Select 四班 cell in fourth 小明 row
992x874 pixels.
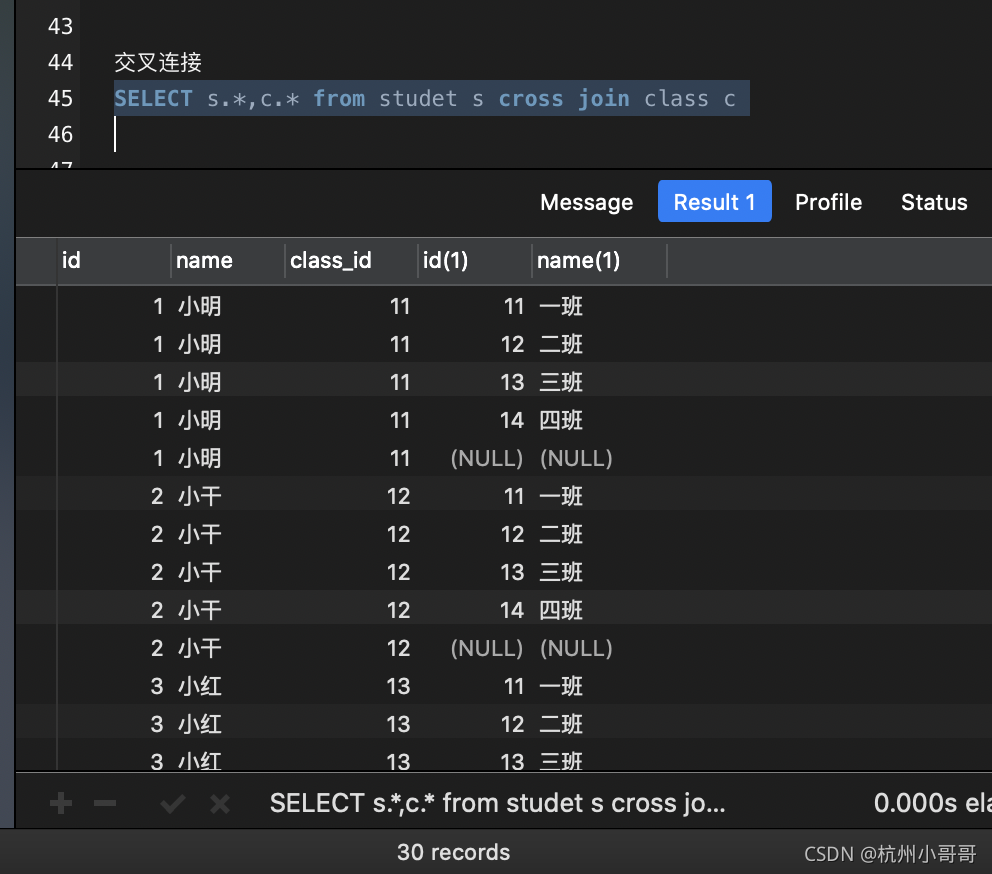pos(561,421)
